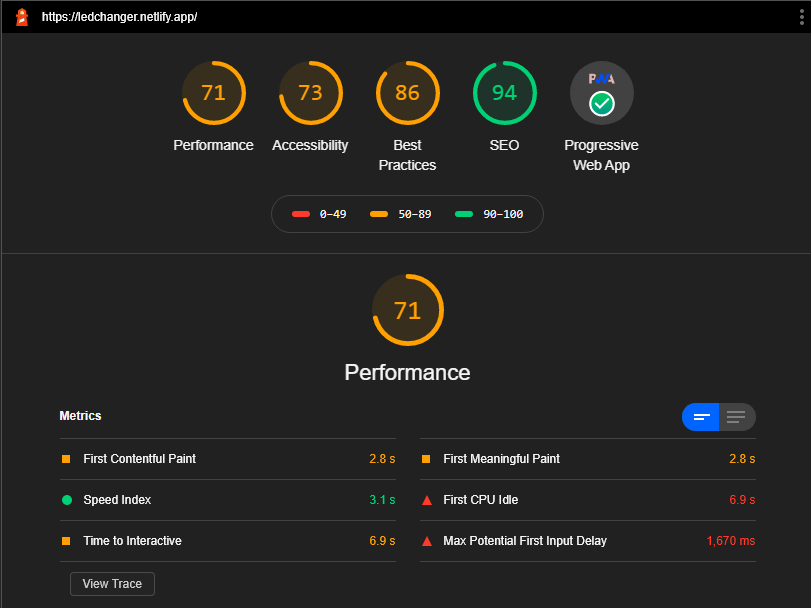Select the Accessibility category label

(310, 145)
